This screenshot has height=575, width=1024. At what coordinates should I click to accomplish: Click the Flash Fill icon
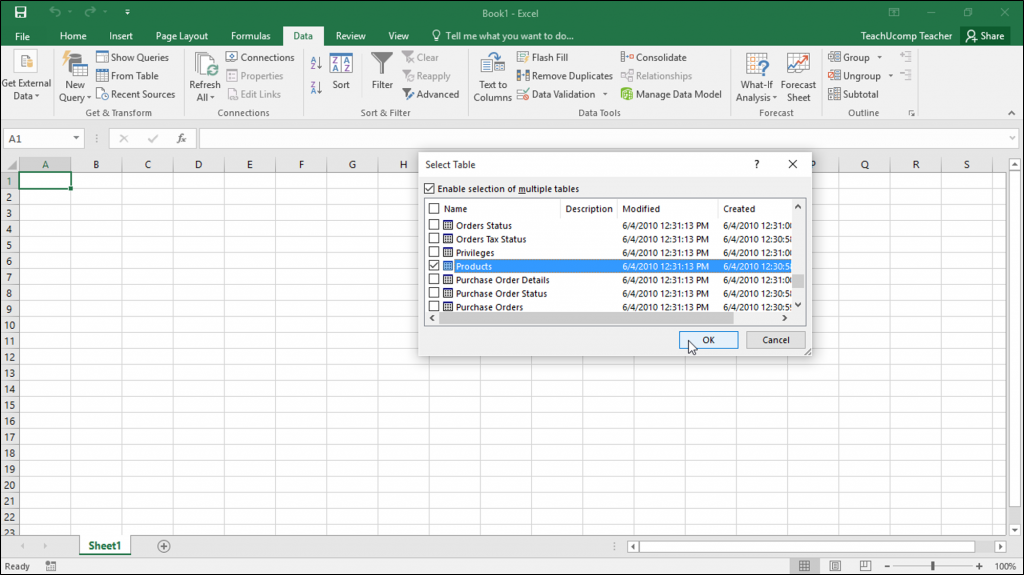click(x=523, y=58)
